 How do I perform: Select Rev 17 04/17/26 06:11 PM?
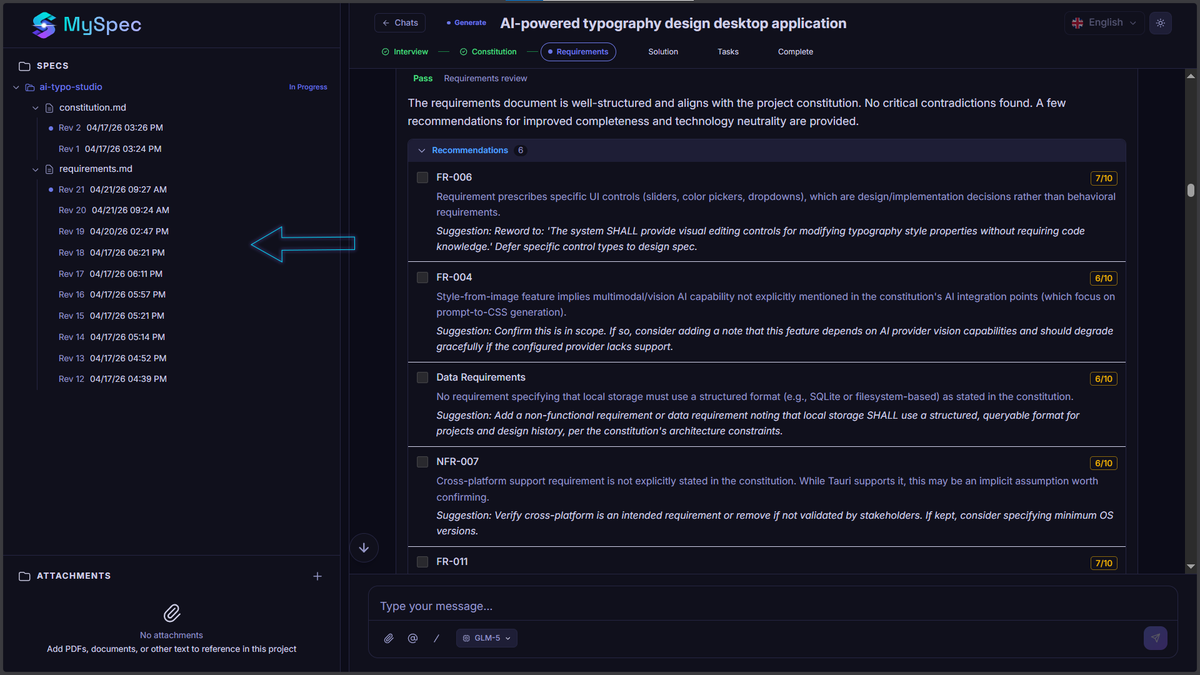coord(110,274)
